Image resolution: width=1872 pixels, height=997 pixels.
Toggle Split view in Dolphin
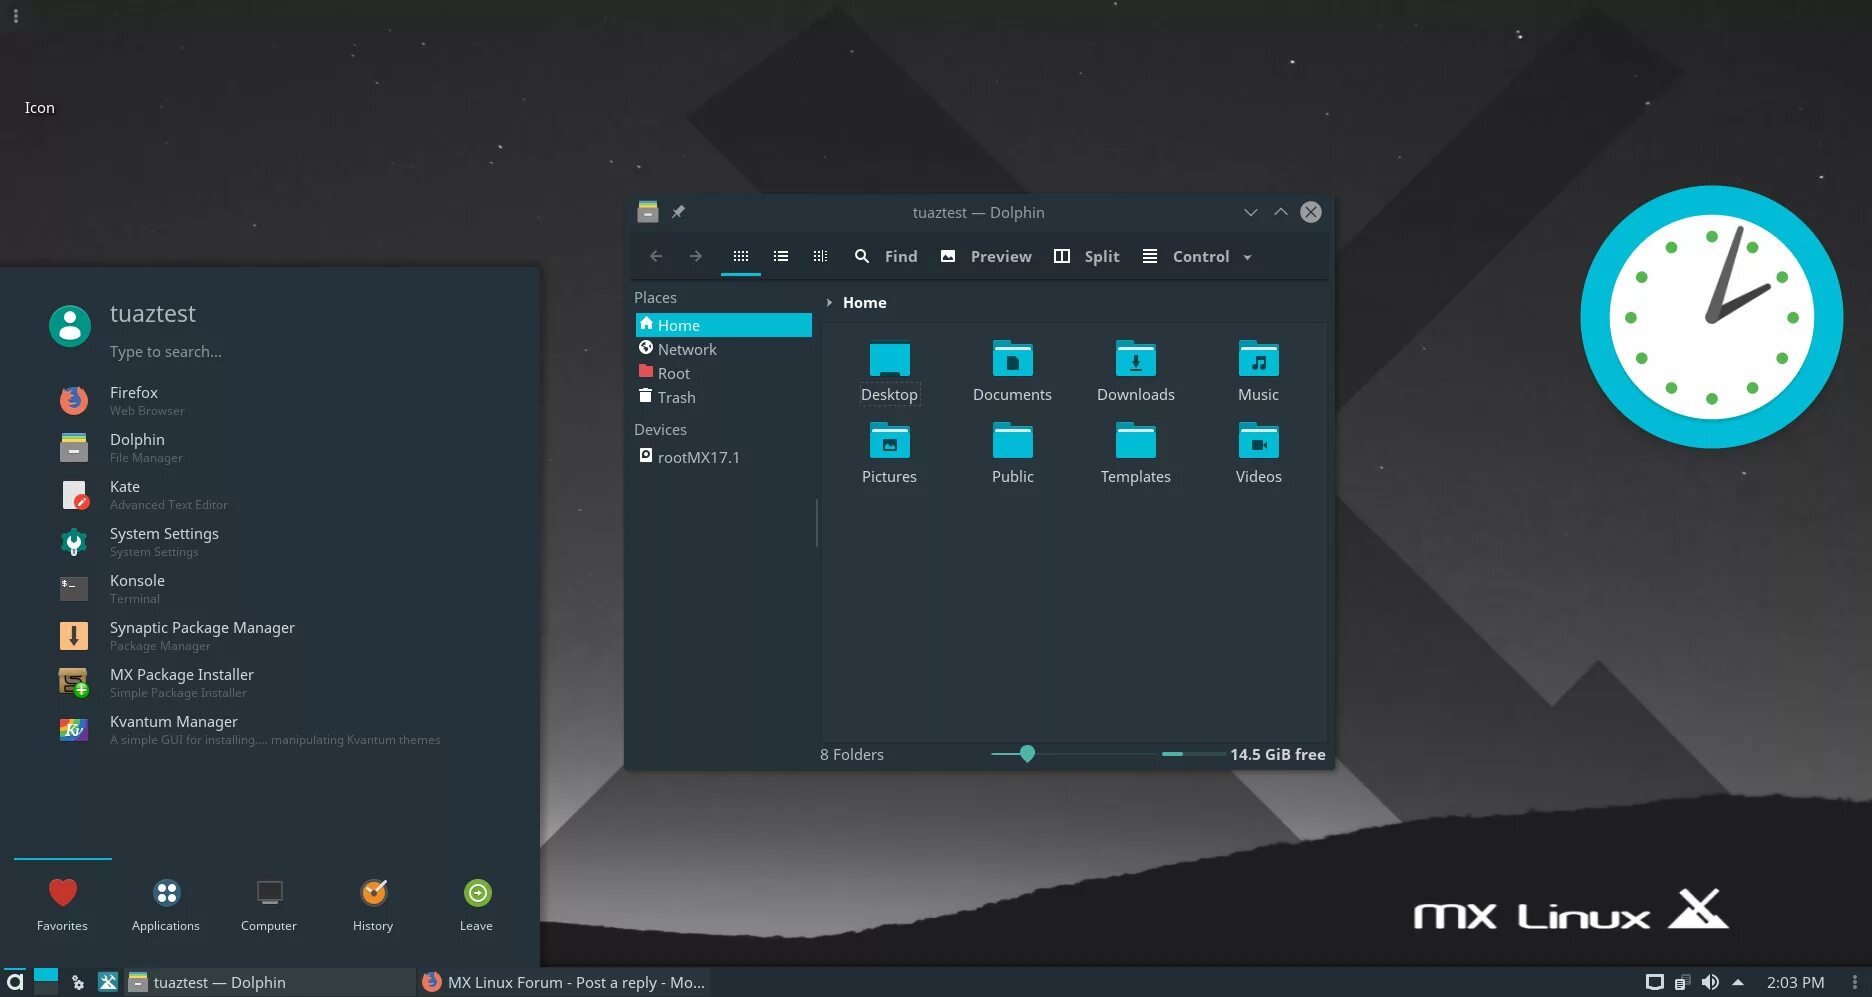1087,256
